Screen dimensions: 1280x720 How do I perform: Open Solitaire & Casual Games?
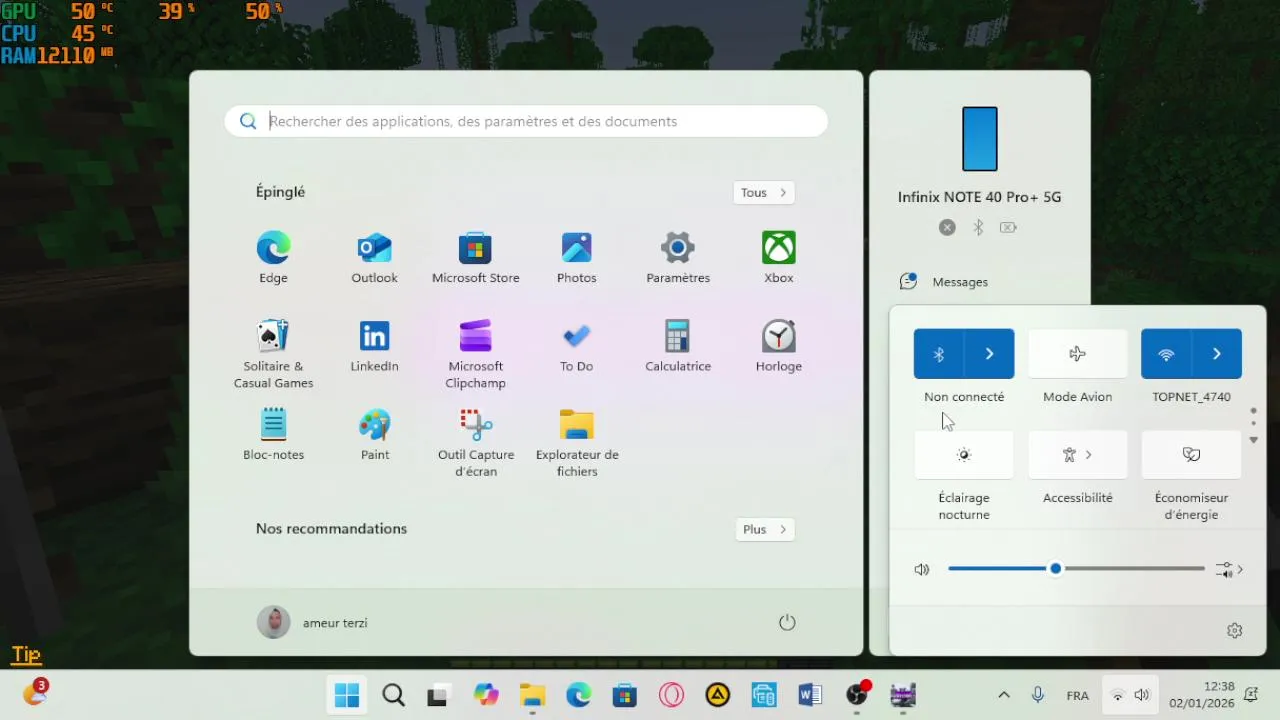pos(273,354)
